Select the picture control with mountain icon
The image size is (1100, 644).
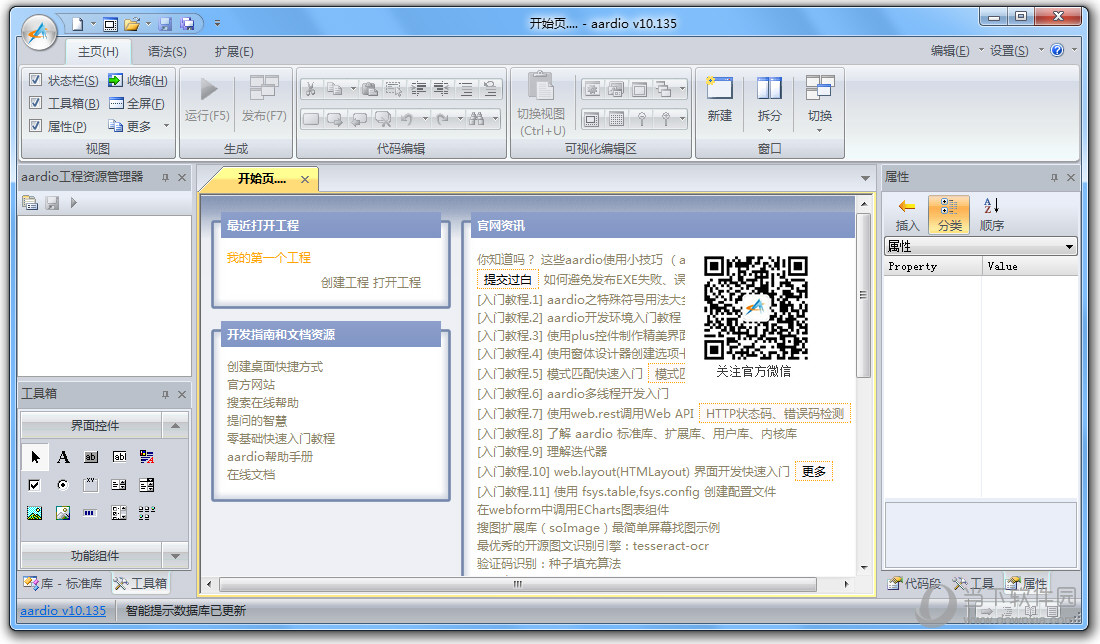pyautogui.click(x=34, y=514)
